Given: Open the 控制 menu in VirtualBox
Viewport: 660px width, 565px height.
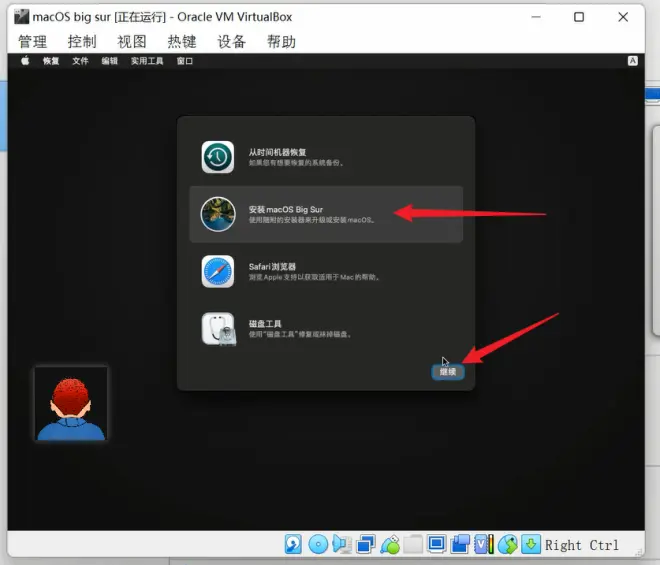Looking at the screenshot, I should [x=82, y=42].
